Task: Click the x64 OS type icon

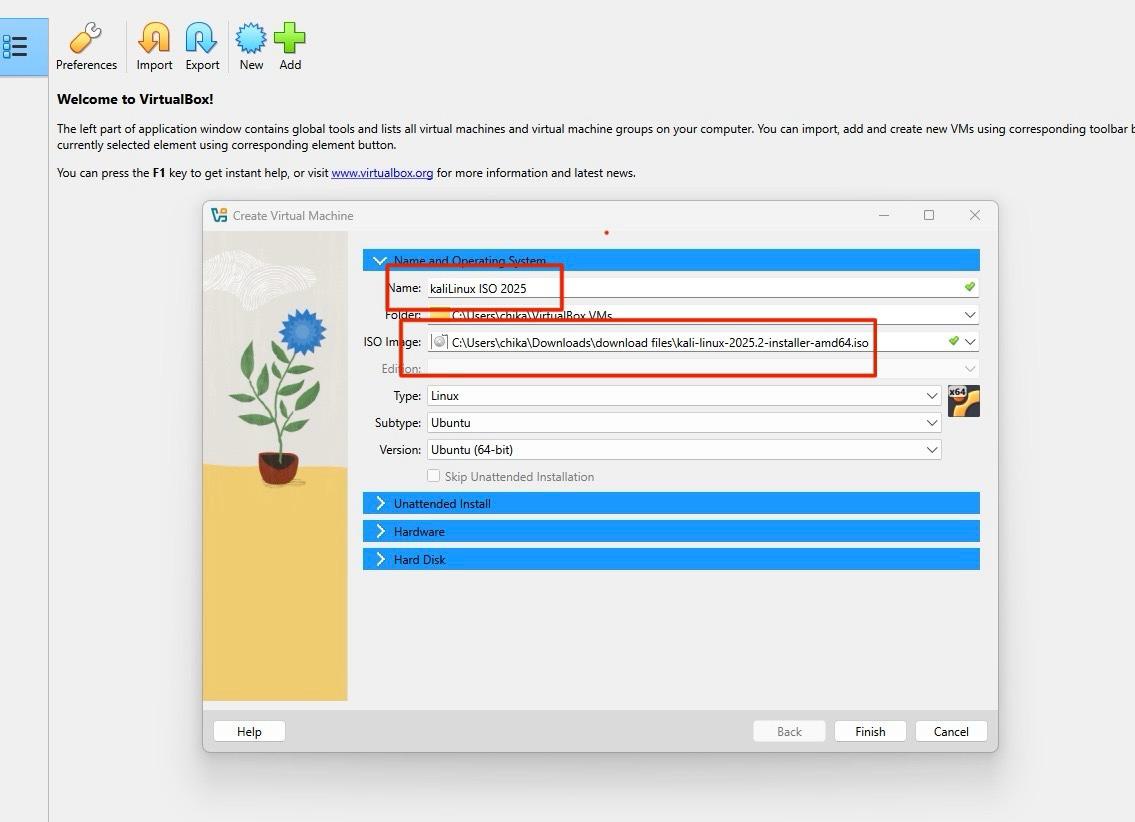Action: click(x=963, y=402)
